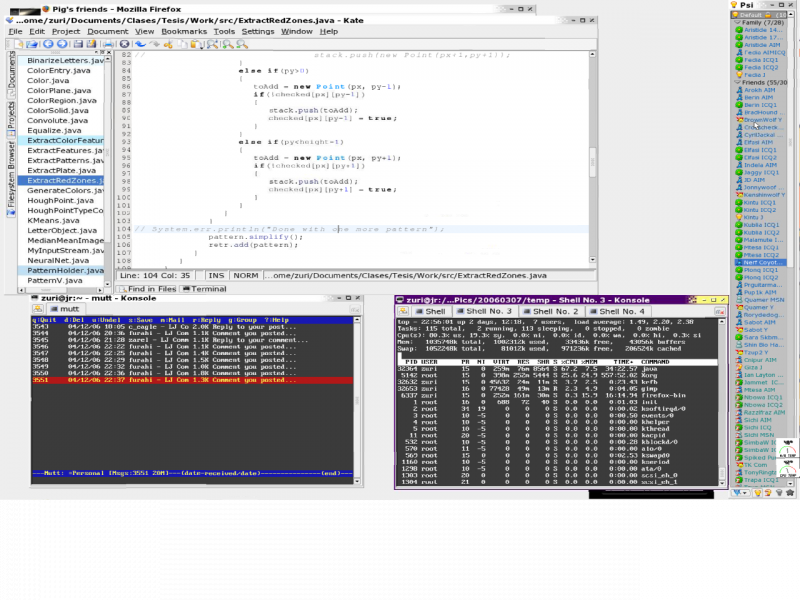This screenshot has width=800, height=600.
Task: Click the new session icon in Konsole tab bar
Action: [x=405, y=311]
